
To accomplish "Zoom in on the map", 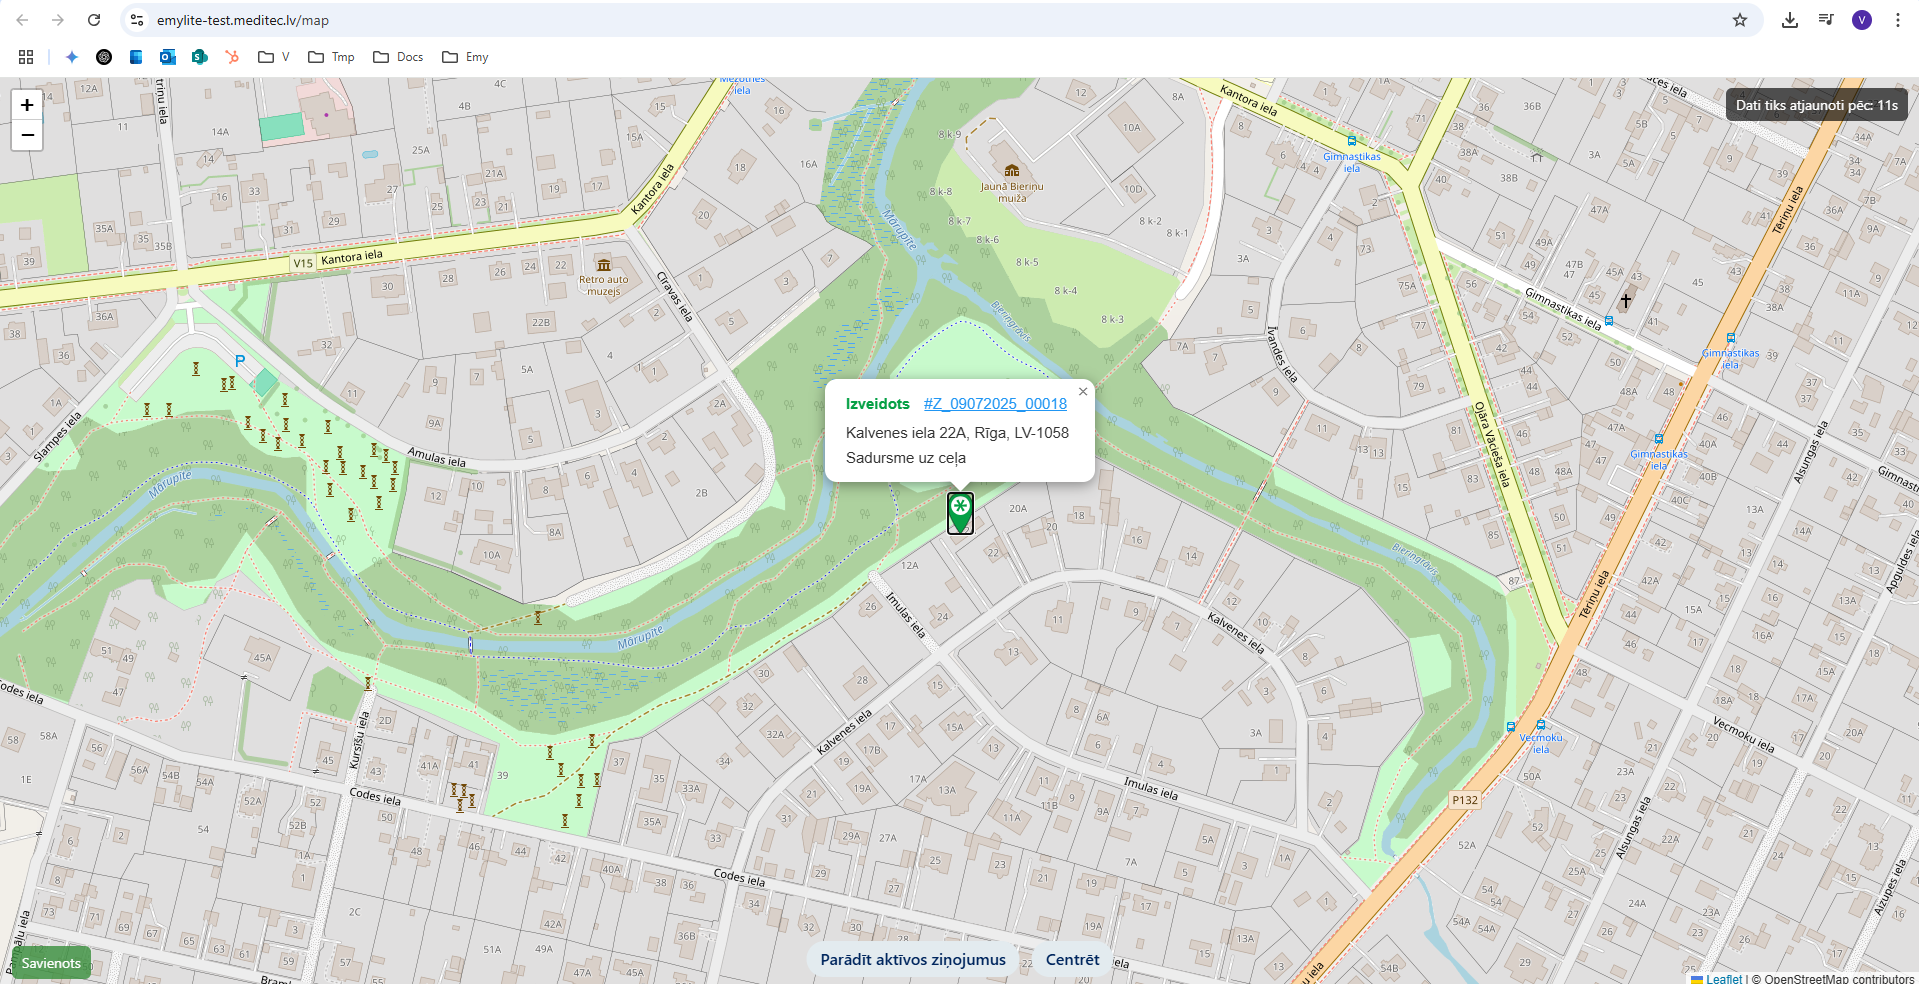I will 27,105.
